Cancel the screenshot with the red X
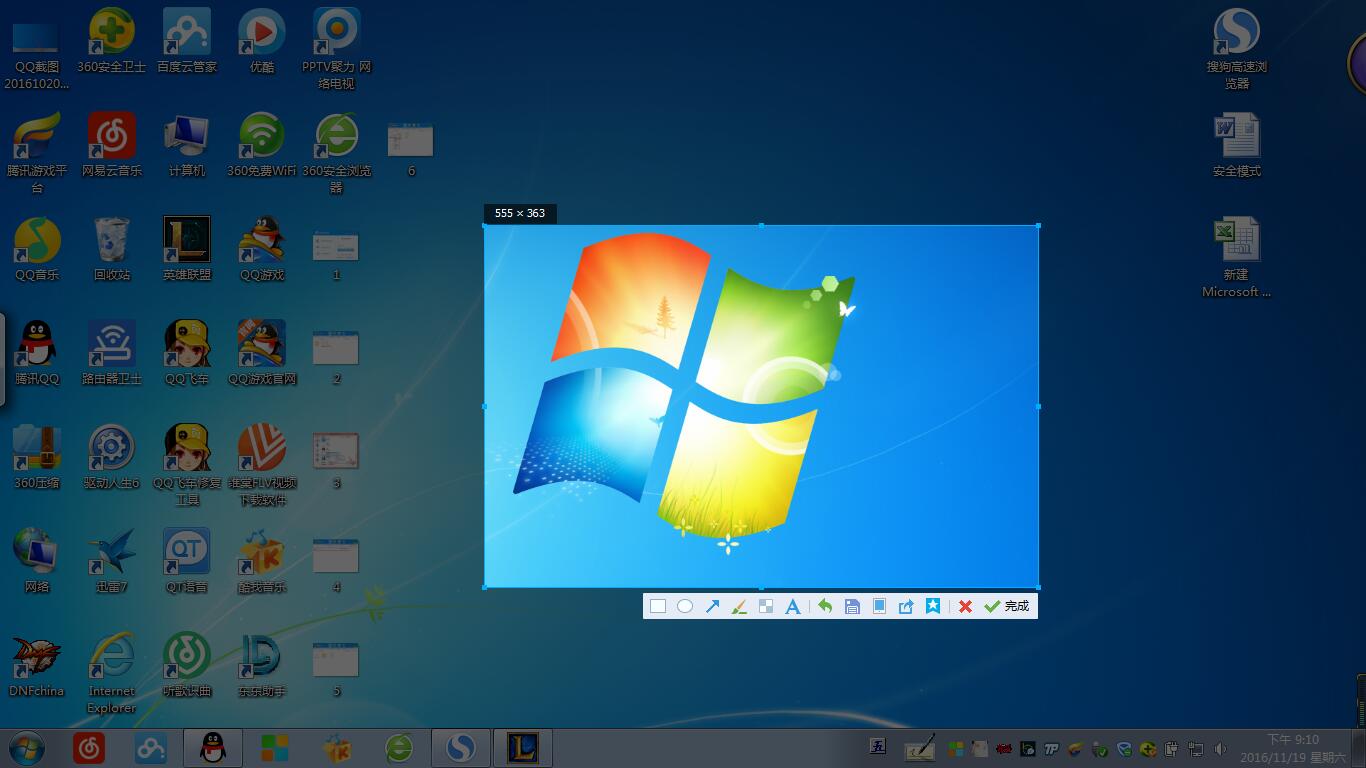Screen dimensions: 1366x768 pyautogui.click(x=965, y=606)
